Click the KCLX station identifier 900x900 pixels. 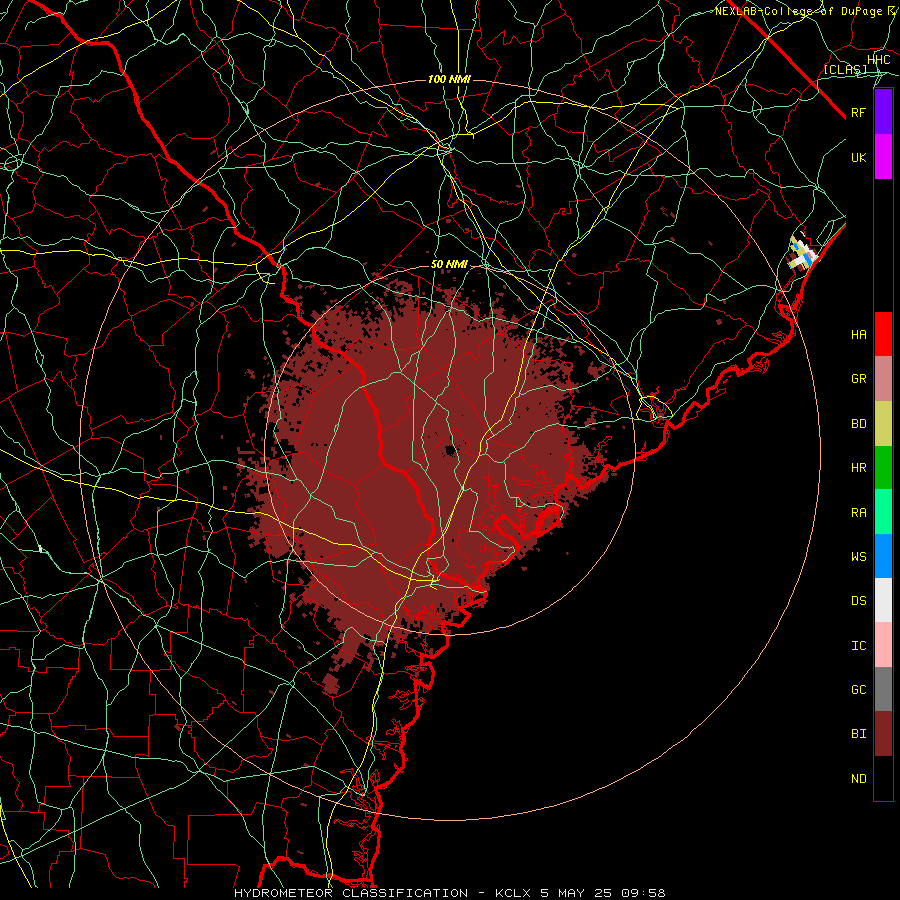pos(513,893)
